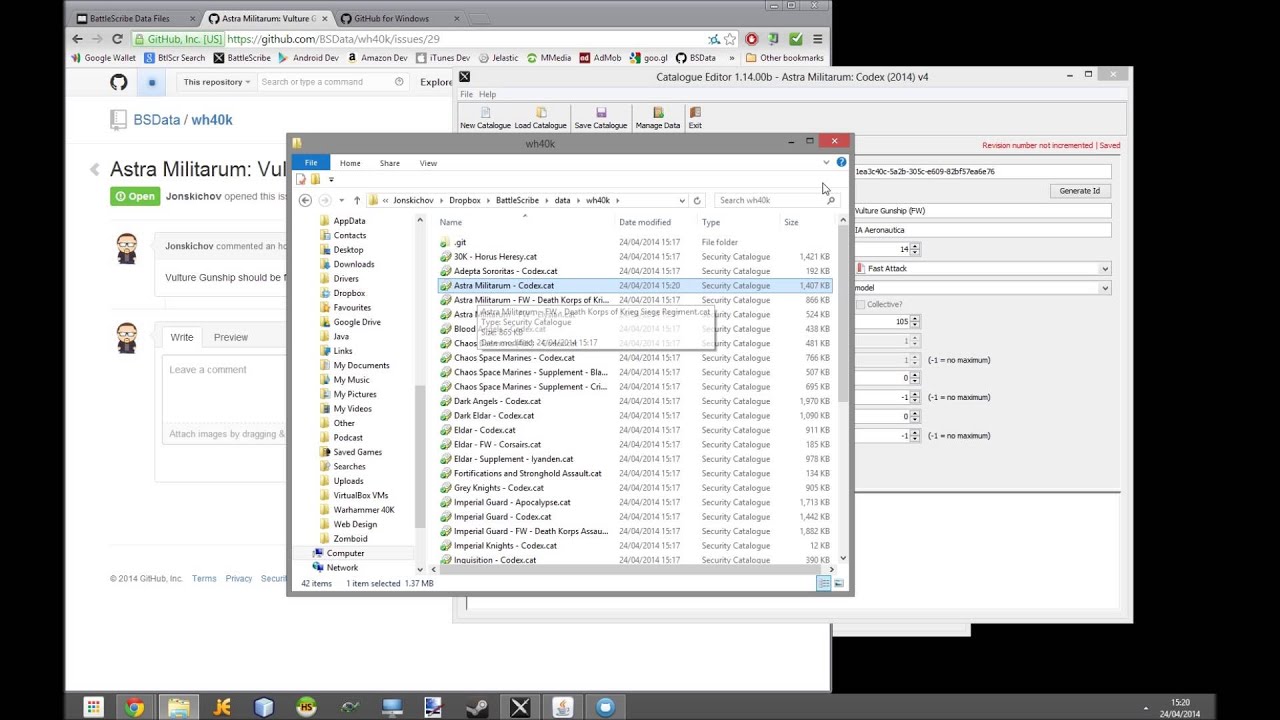Viewport: 1280px width, 720px height.
Task: Switch to details view icon in Explorer status bar
Action: tap(824, 583)
